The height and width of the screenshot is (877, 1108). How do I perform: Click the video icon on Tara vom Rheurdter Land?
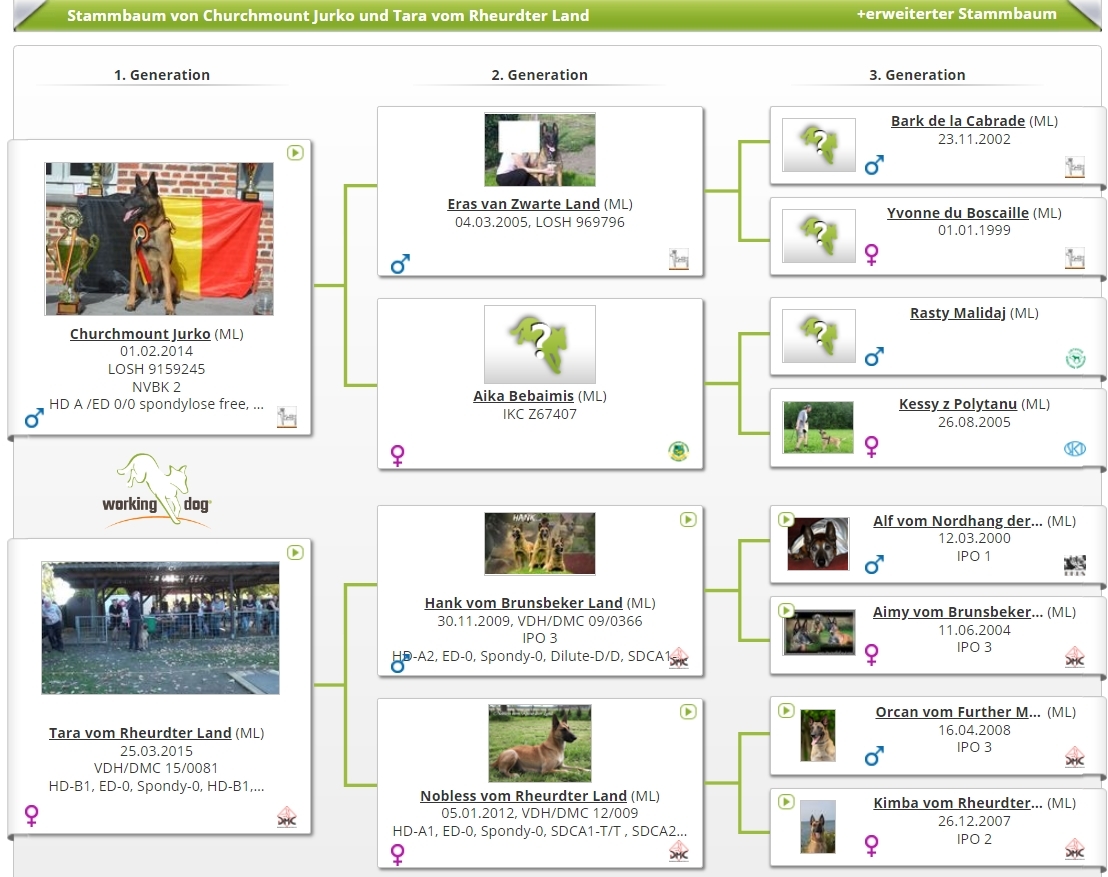coord(295,552)
